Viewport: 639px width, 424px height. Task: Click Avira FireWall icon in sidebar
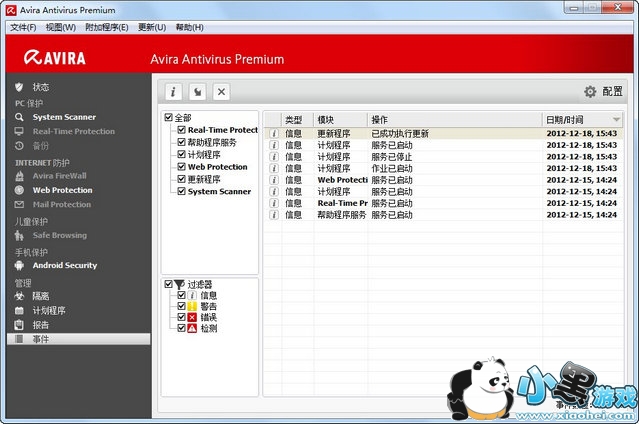pyautogui.click(x=19, y=176)
